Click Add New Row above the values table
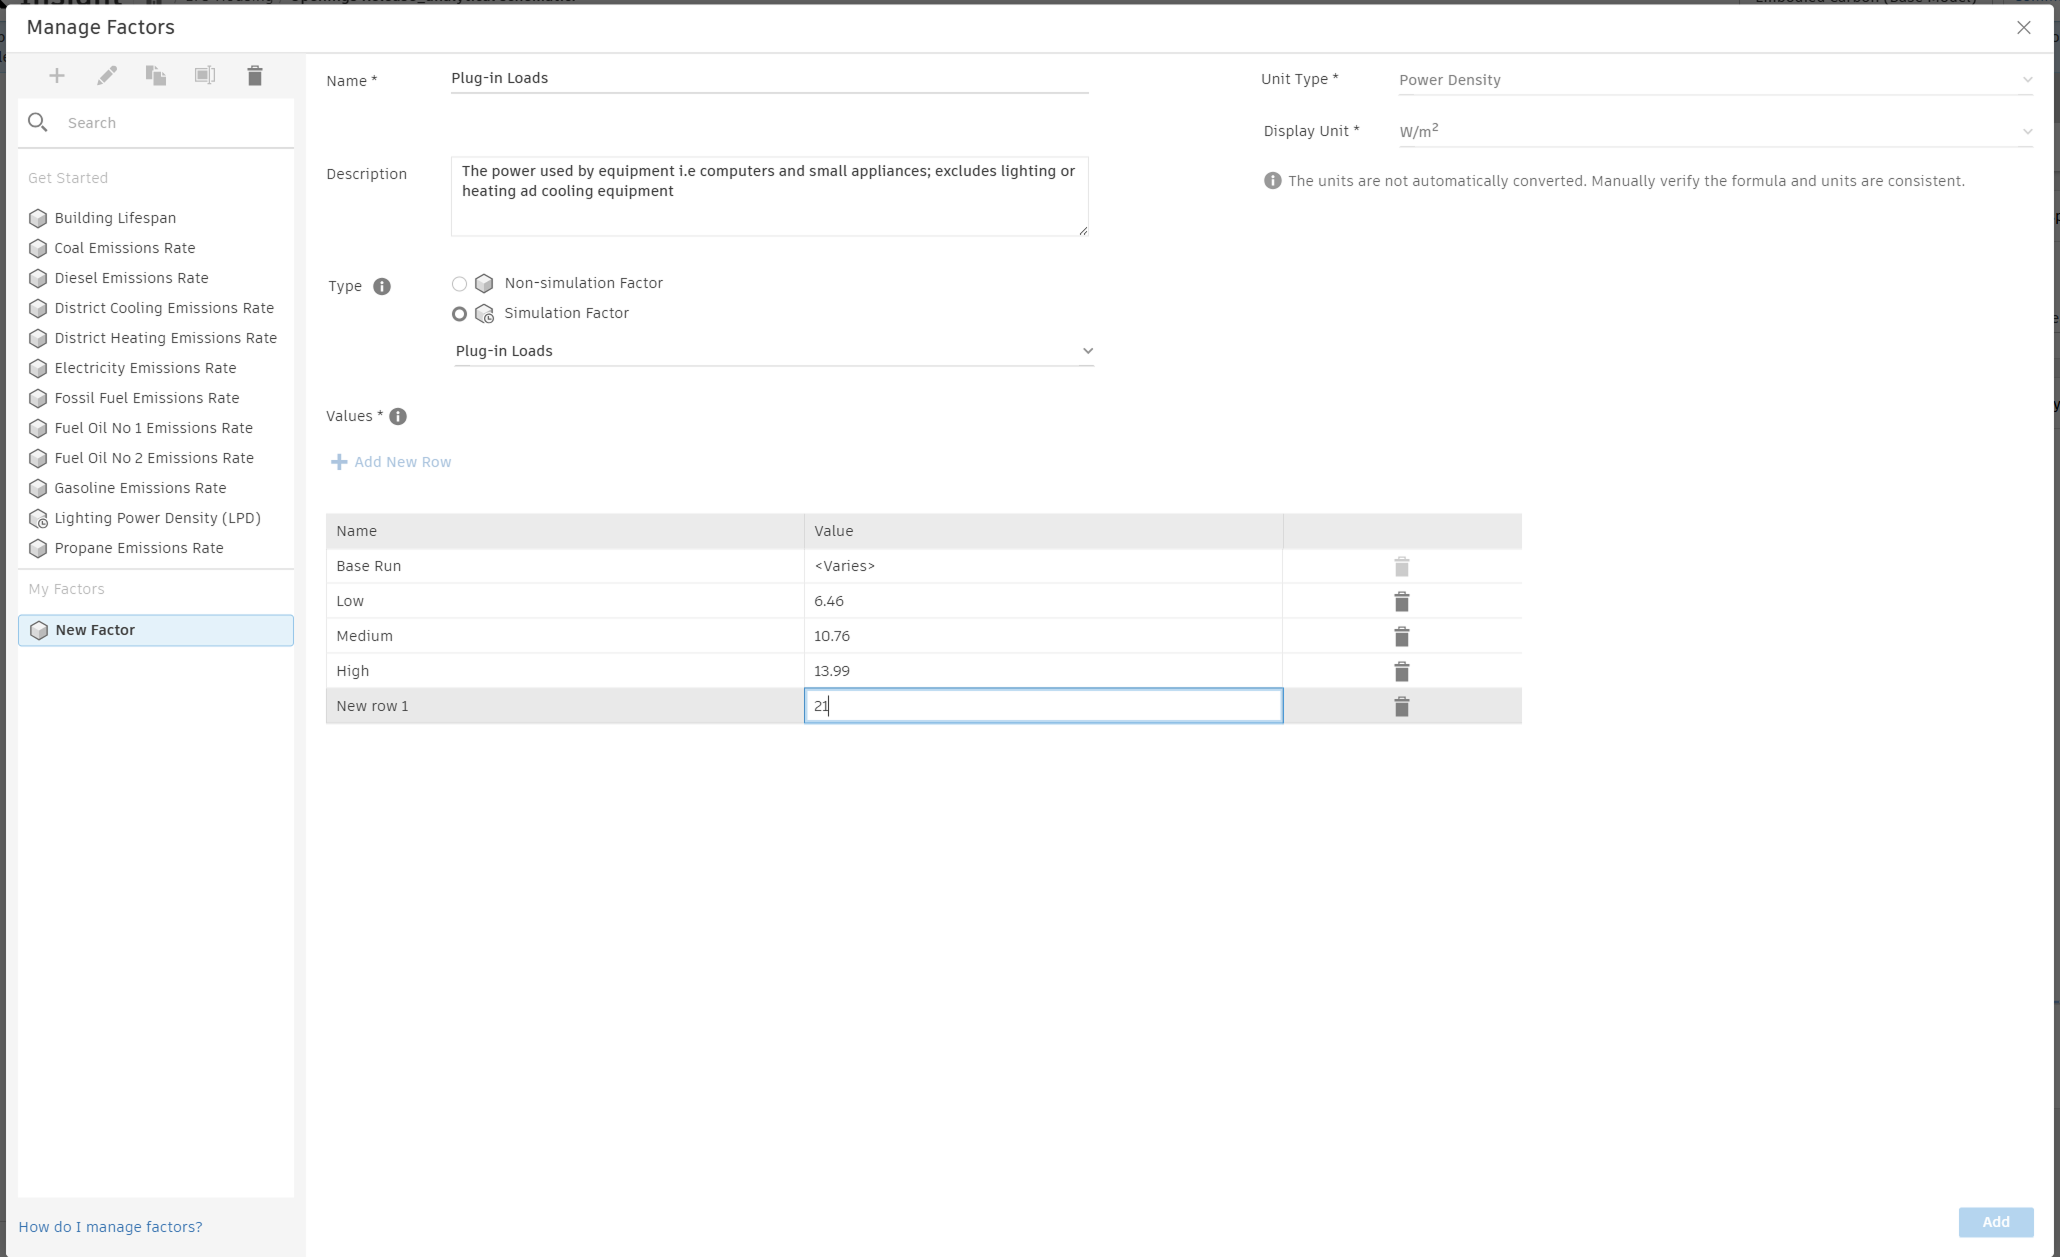Image resolution: width=2060 pixels, height=1257 pixels. [x=390, y=461]
